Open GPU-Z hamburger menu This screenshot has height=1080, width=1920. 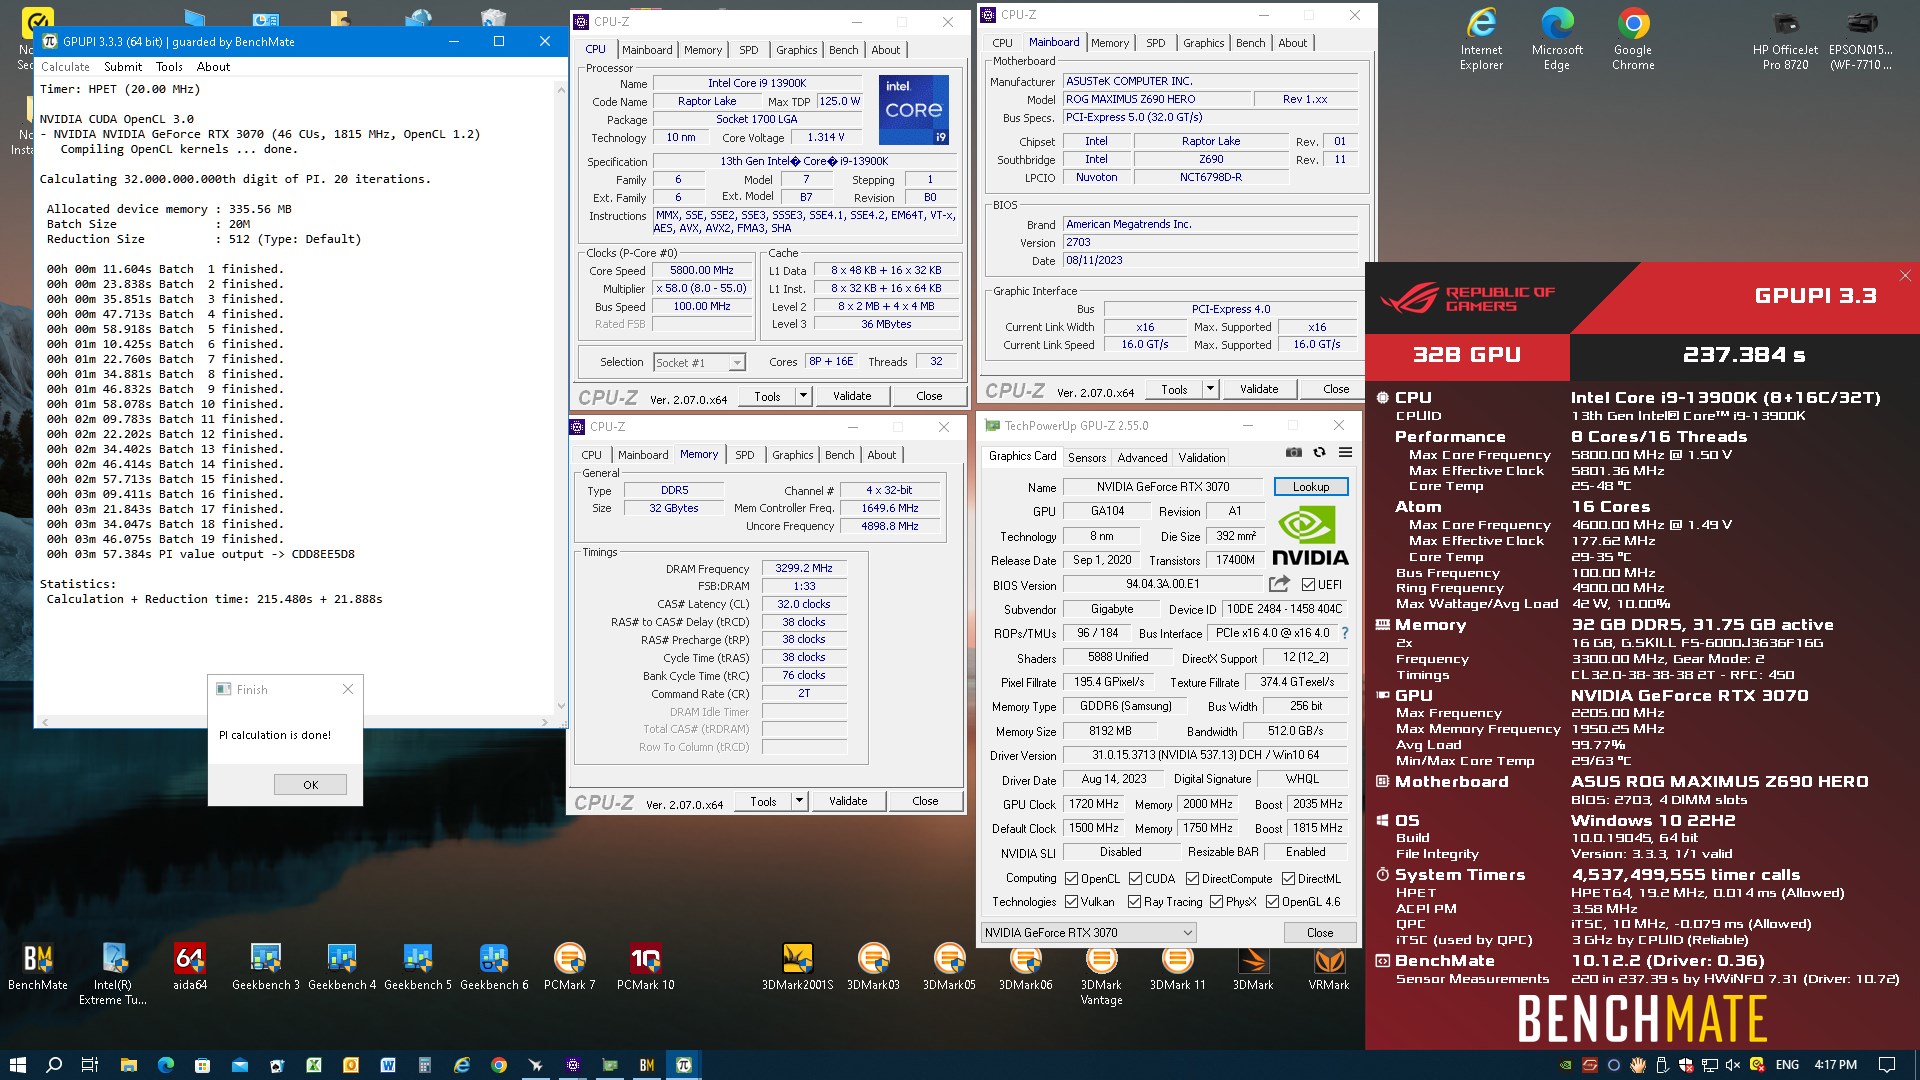[x=1346, y=453]
